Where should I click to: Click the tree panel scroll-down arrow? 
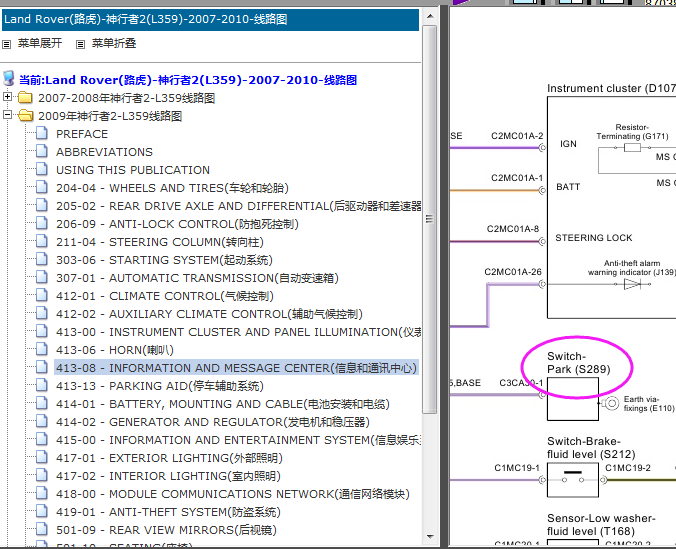[x=430, y=537]
